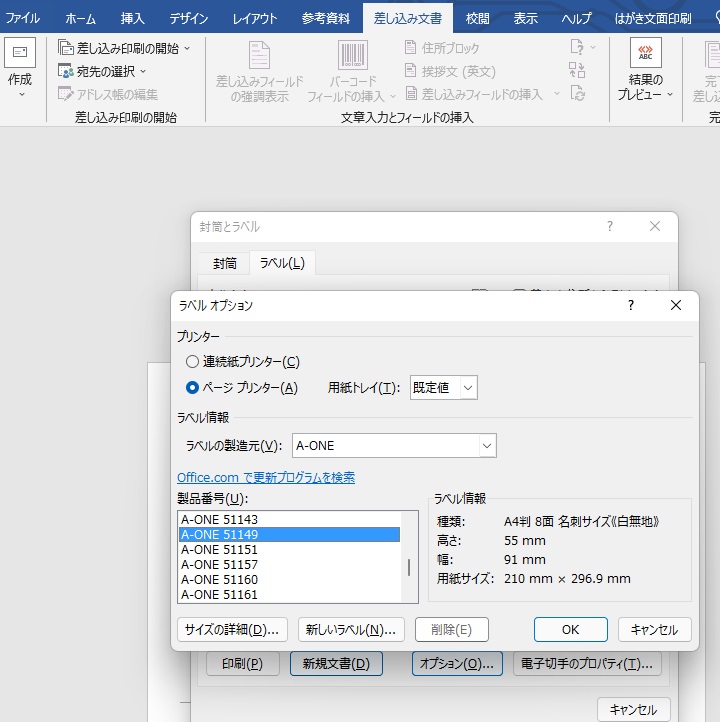Click 差し込みフィールドの強調表示 icon

(x=259, y=55)
